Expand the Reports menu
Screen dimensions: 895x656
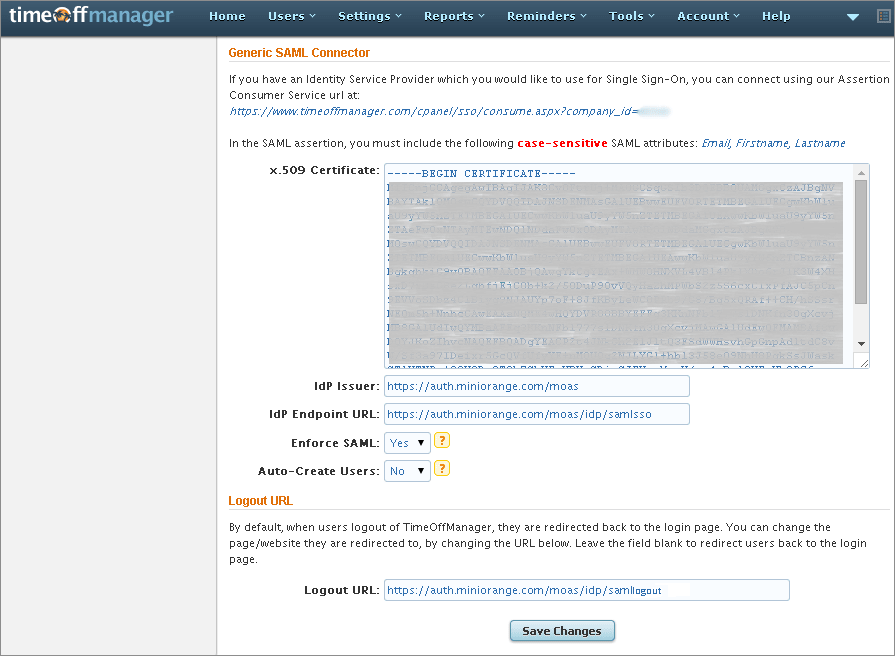(454, 16)
